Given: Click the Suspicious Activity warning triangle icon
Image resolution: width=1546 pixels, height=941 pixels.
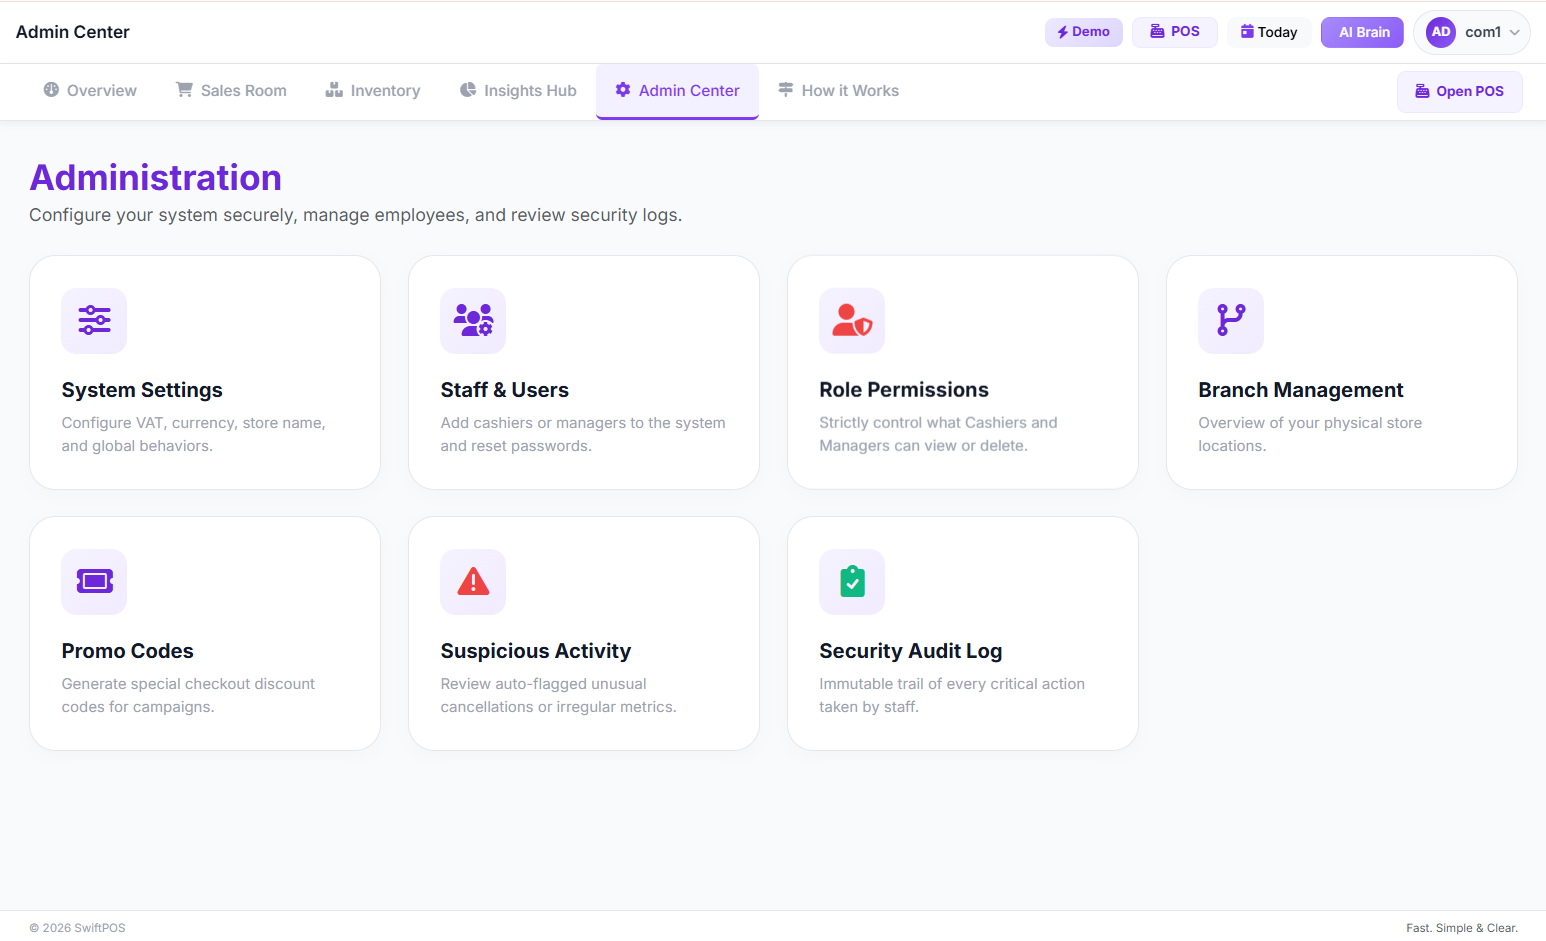Looking at the screenshot, I should click(473, 581).
